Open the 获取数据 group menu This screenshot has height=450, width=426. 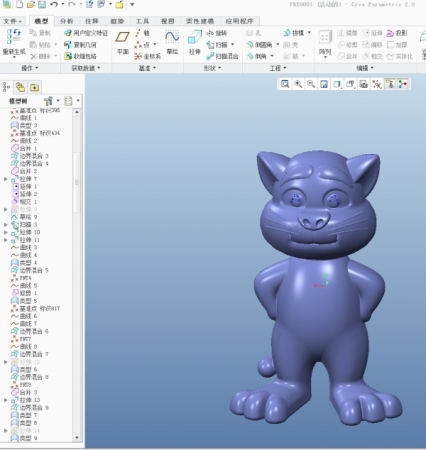click(x=86, y=68)
